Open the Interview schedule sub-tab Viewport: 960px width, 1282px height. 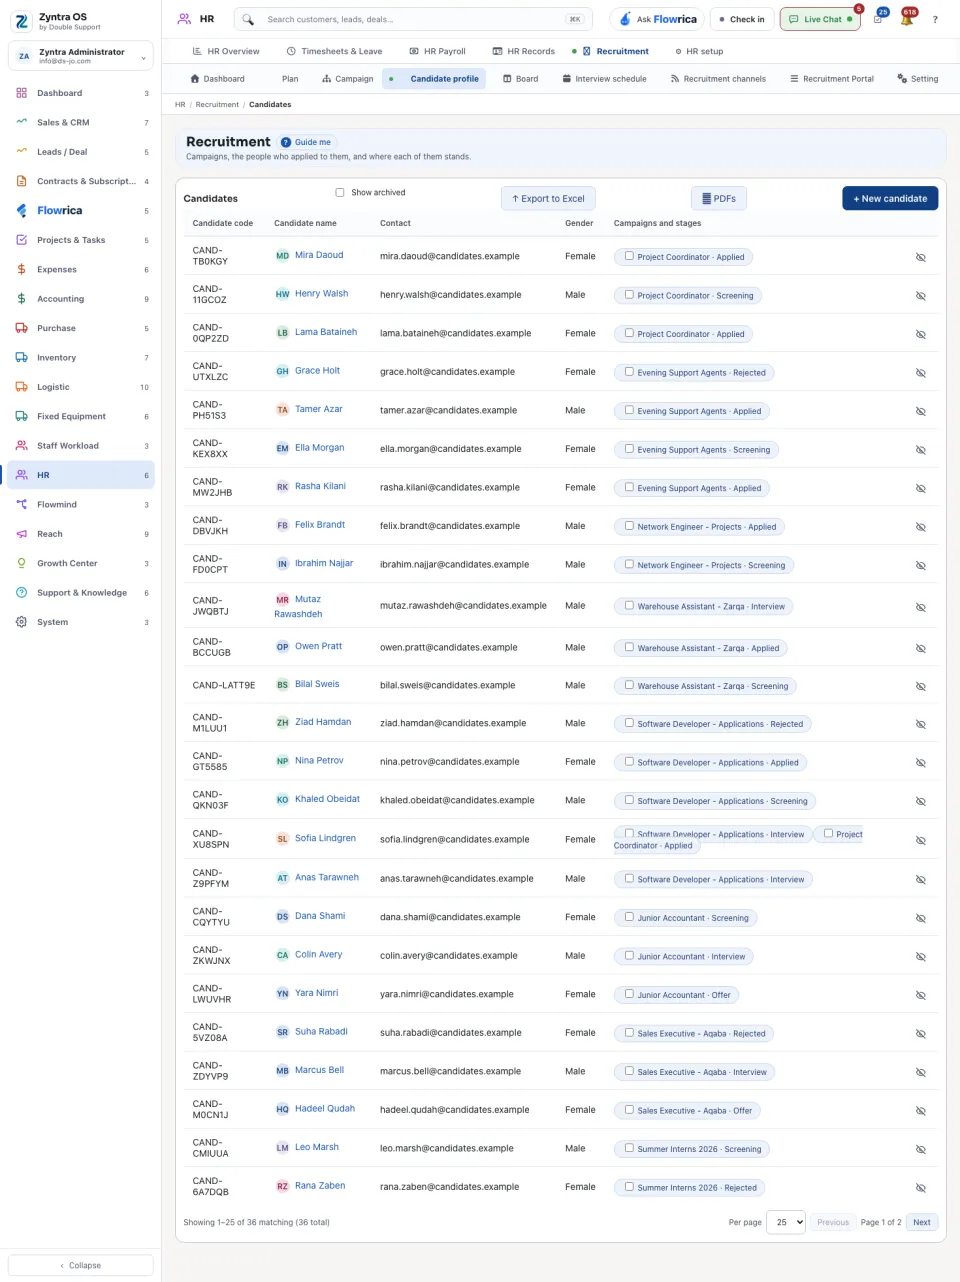click(605, 79)
